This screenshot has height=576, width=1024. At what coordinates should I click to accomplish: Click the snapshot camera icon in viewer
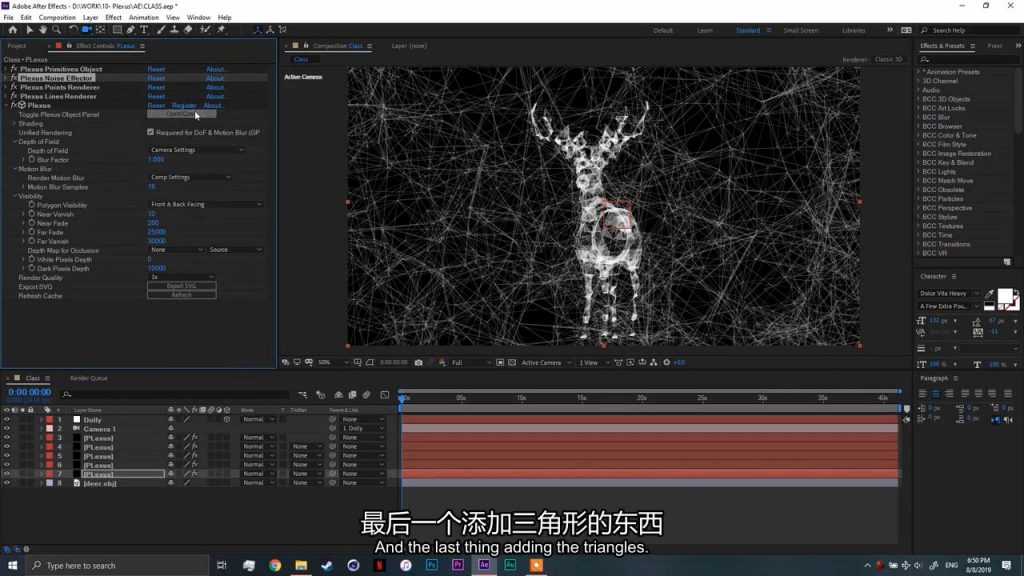click(419, 362)
